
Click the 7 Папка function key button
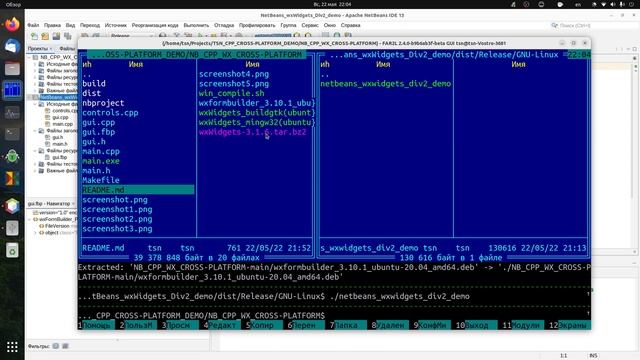click(348, 325)
